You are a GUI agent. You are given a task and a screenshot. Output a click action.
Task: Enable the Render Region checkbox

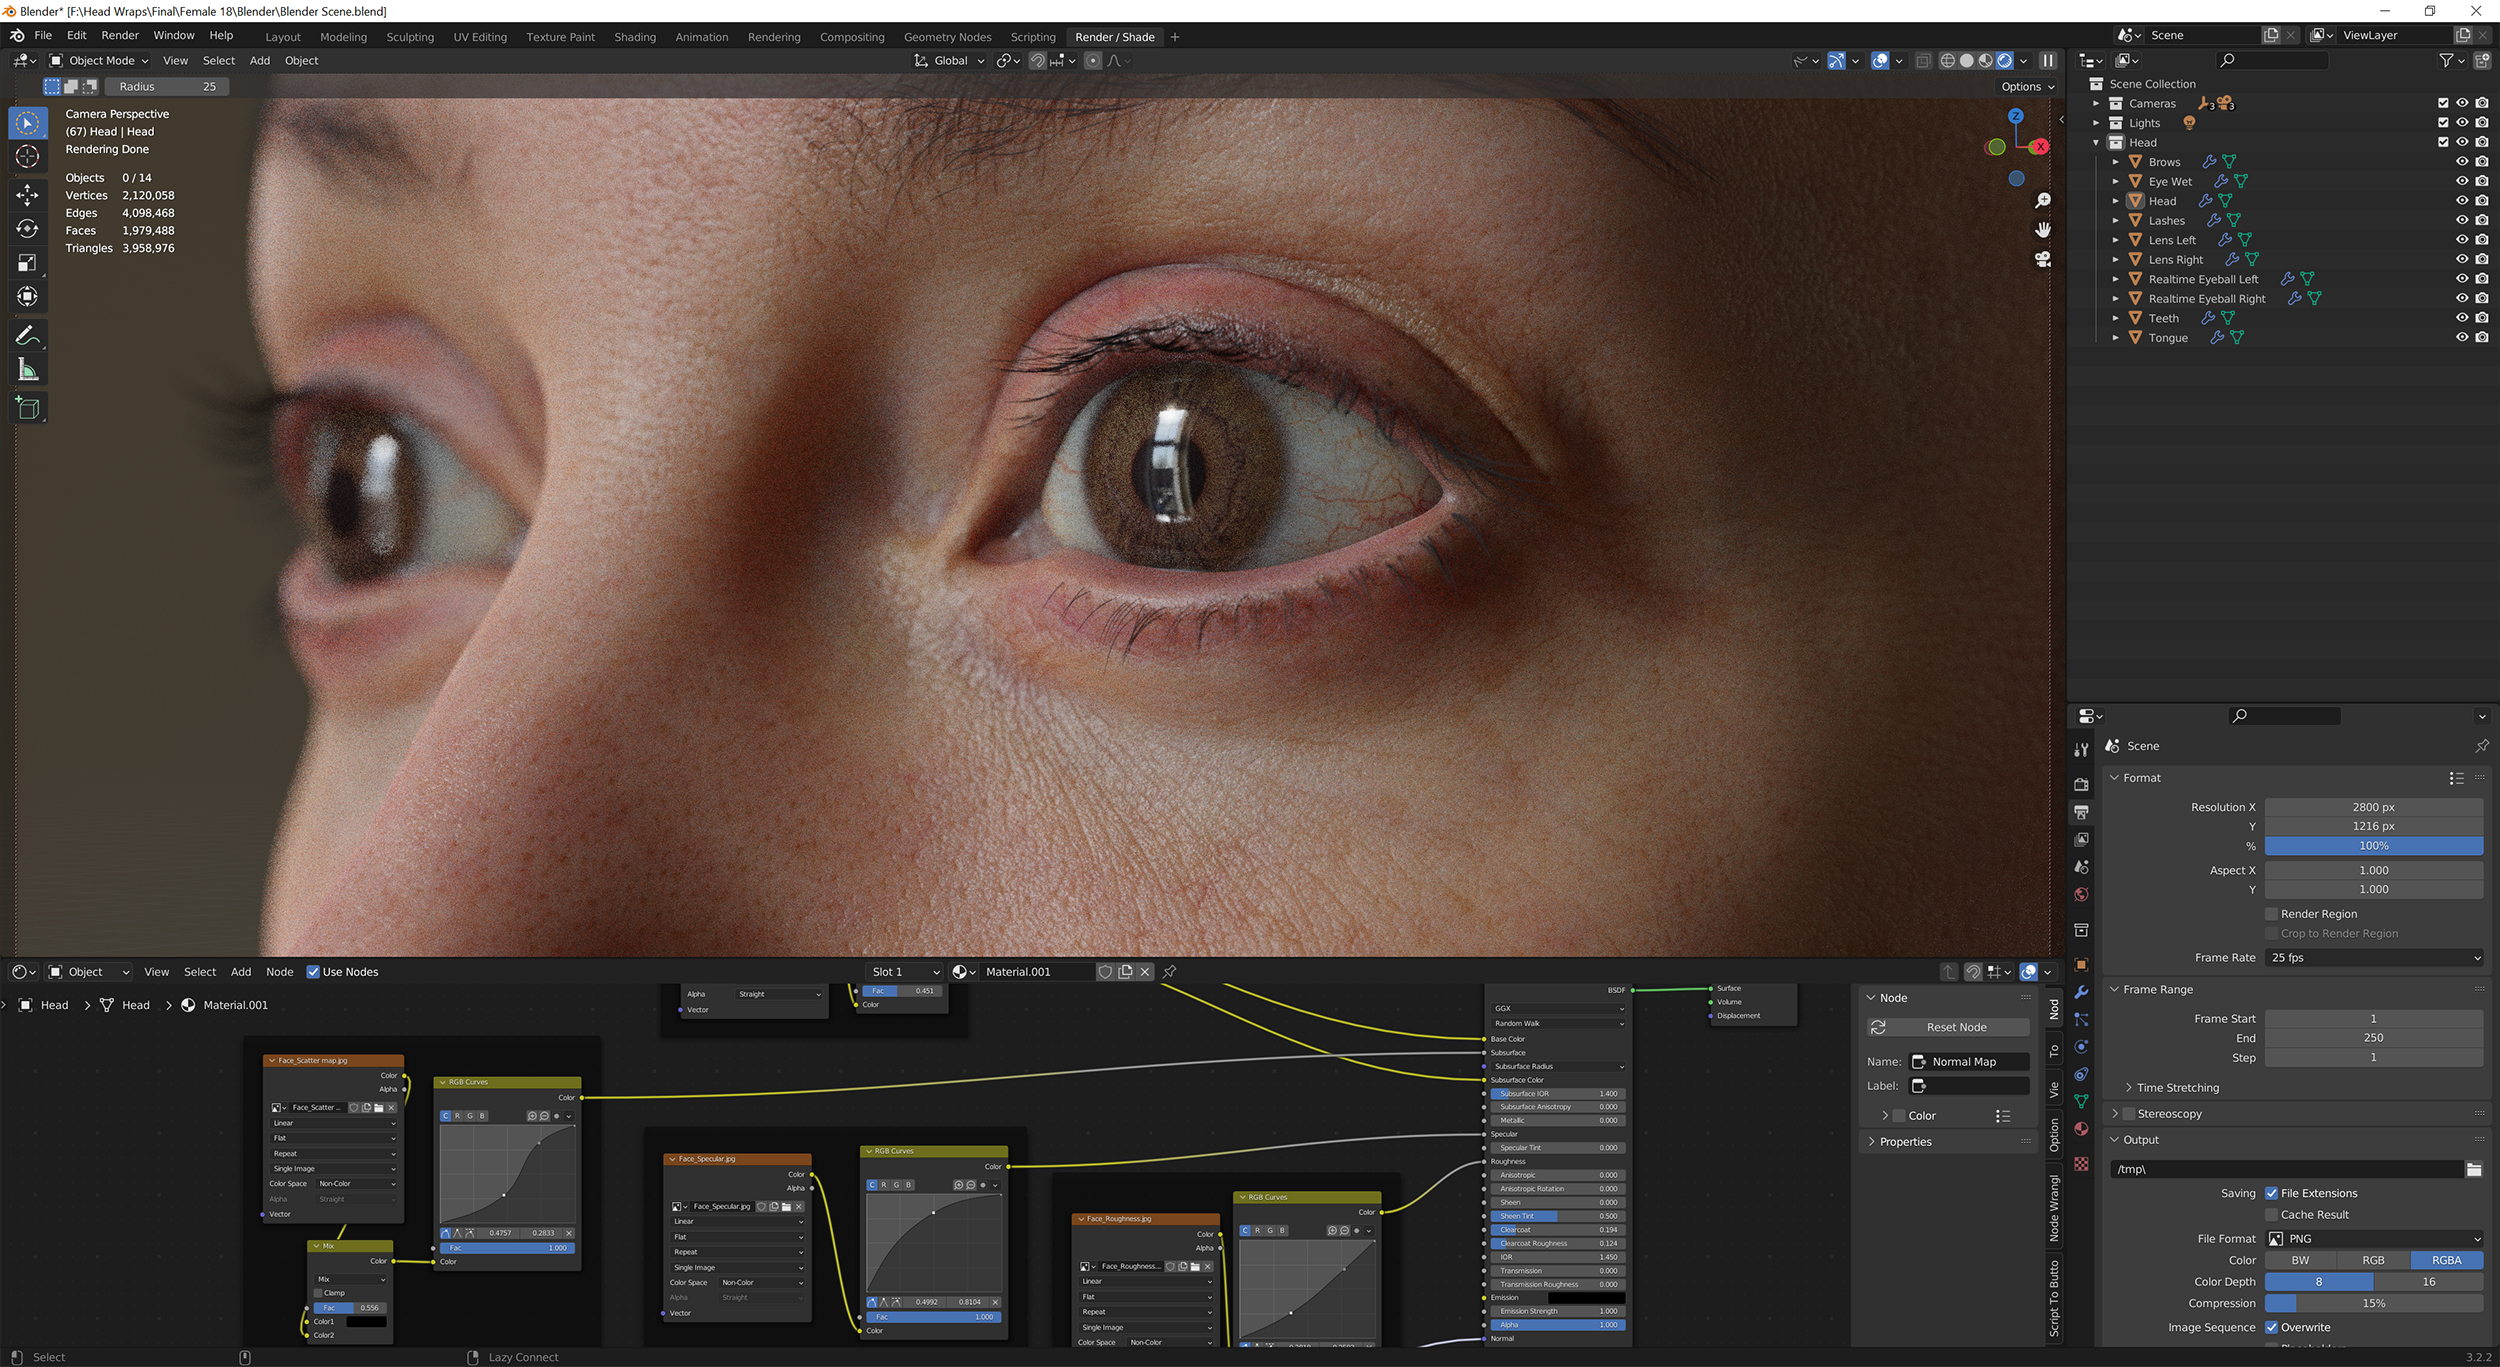(2270, 913)
